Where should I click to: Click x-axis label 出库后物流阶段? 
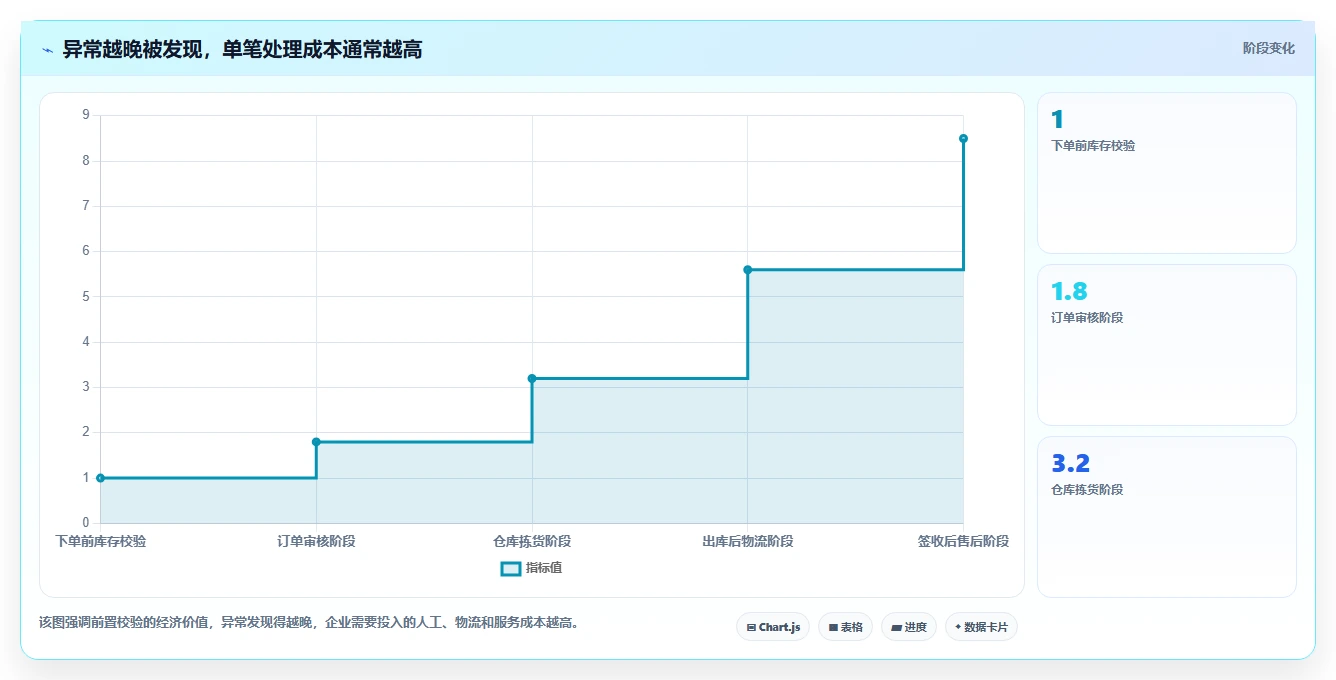[x=748, y=541]
